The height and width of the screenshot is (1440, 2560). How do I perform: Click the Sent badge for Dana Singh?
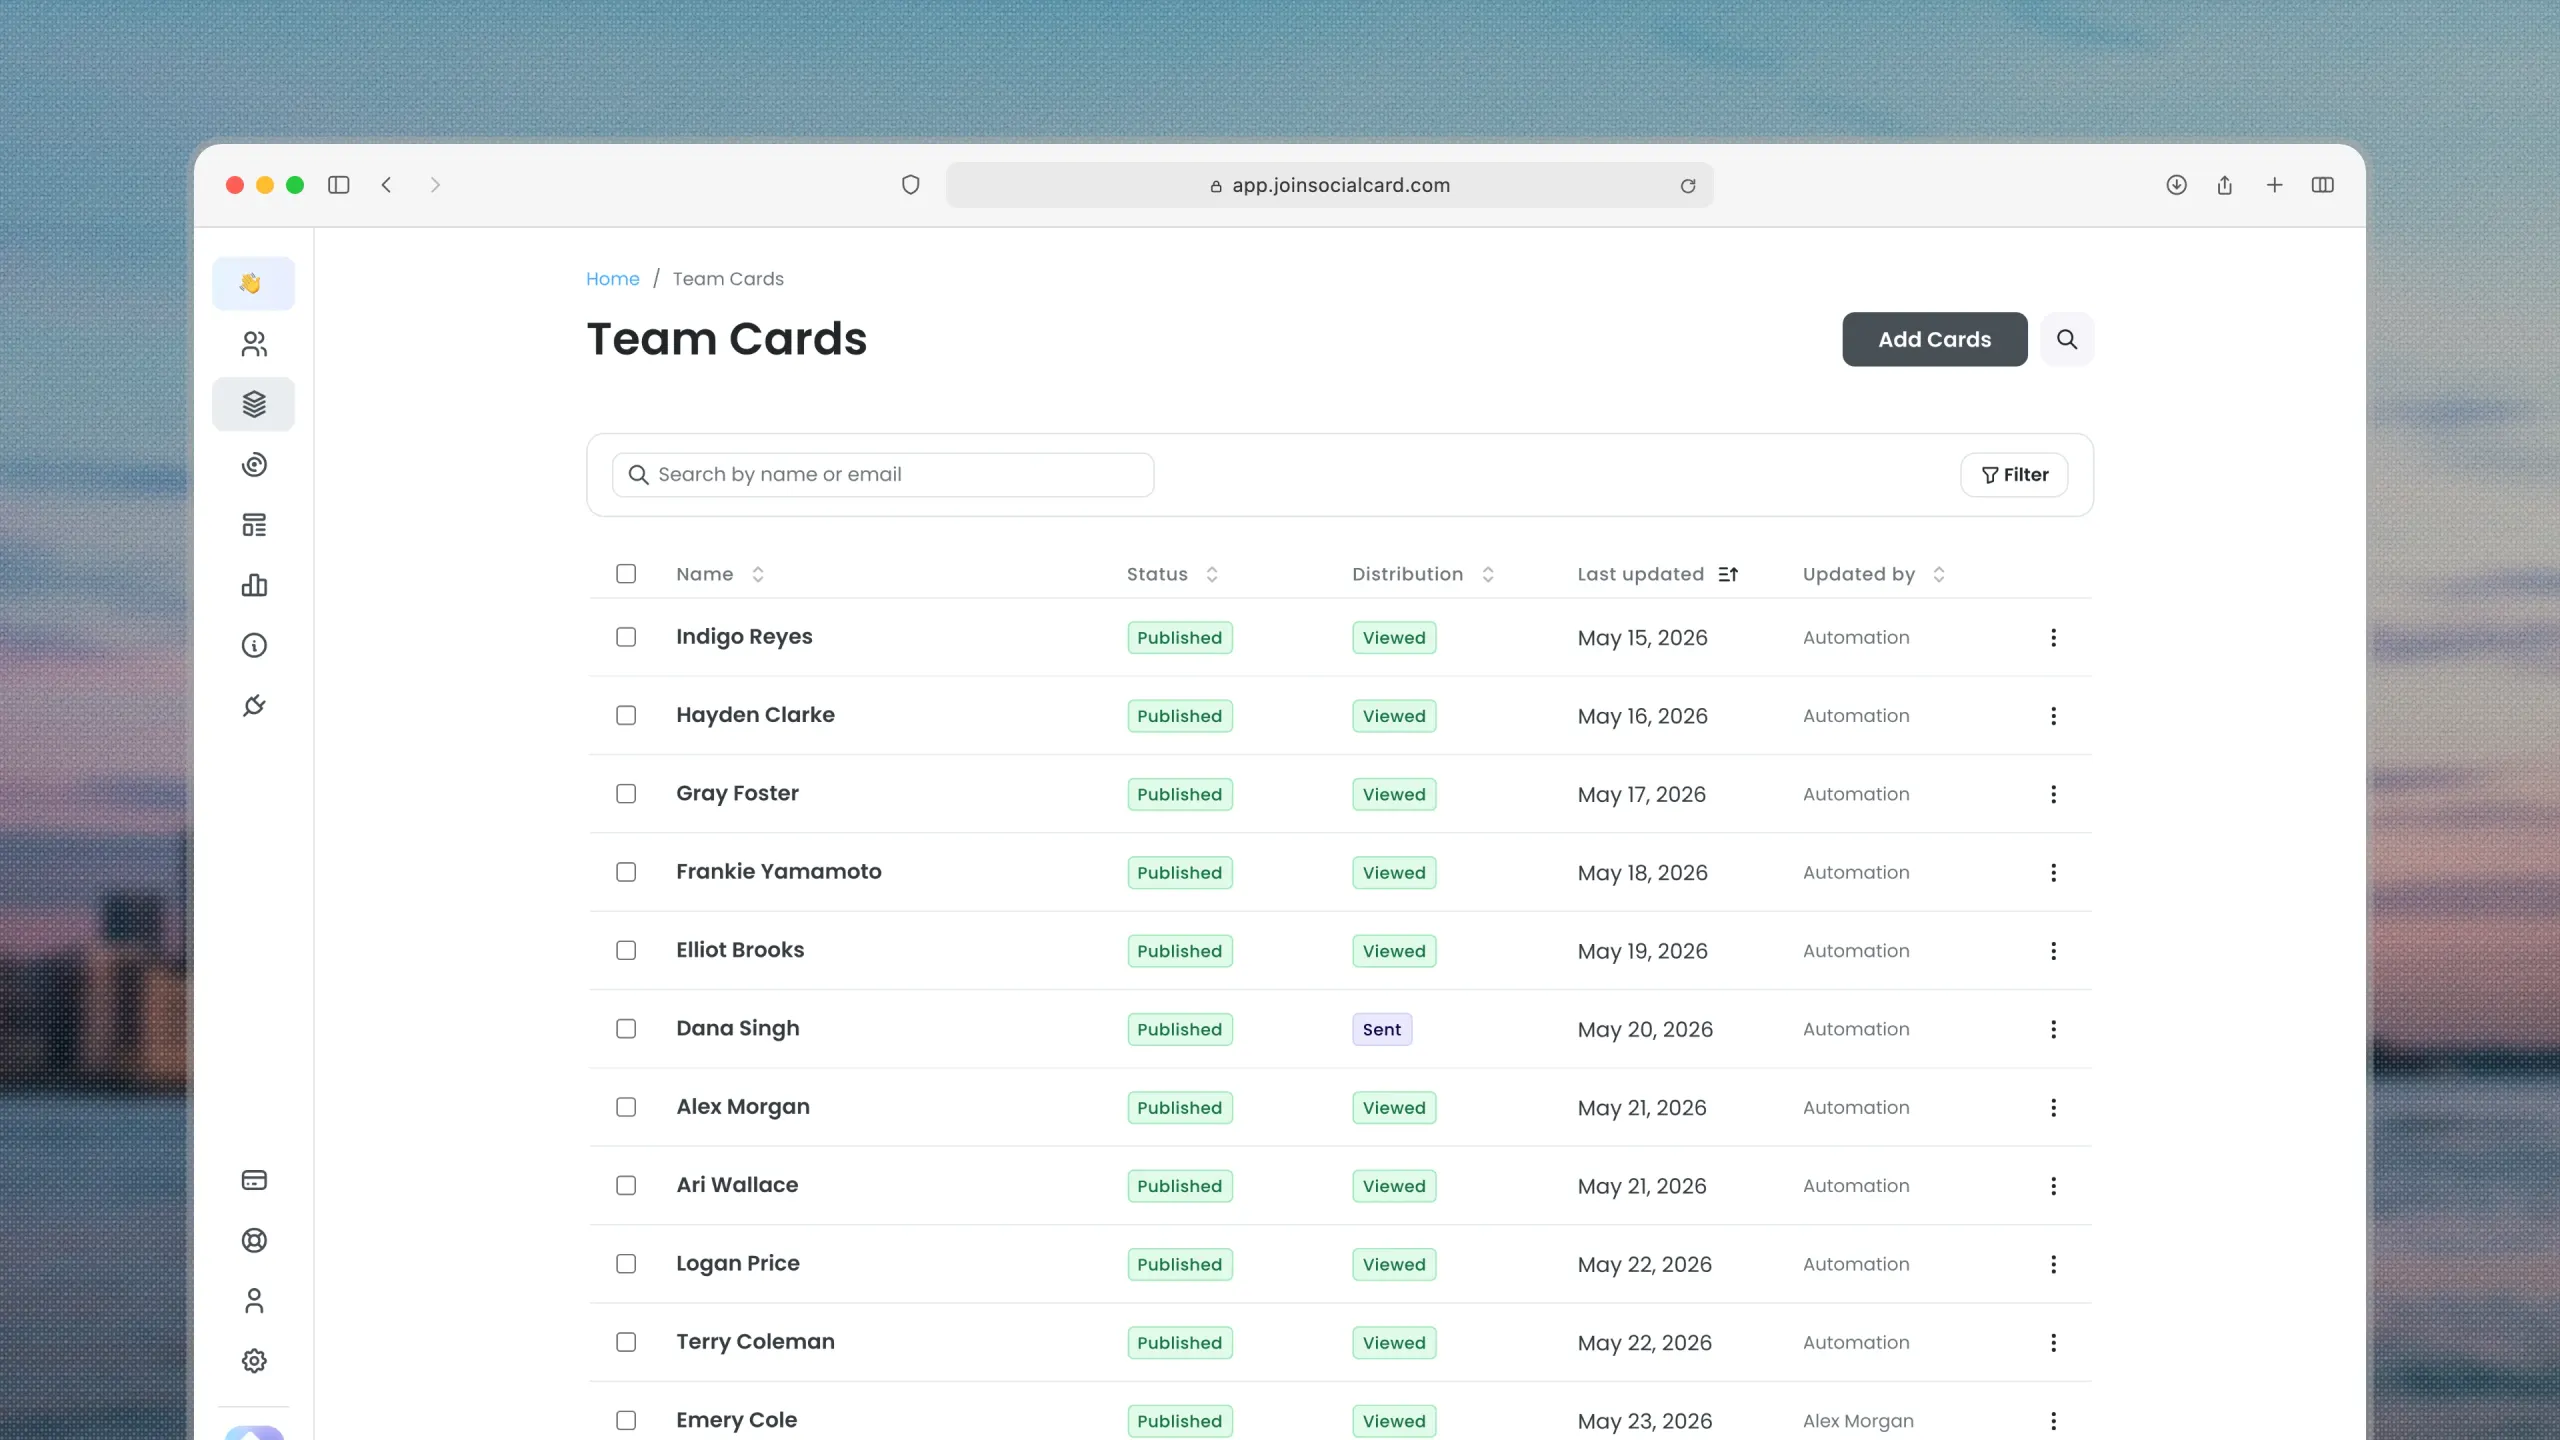coord(1382,1029)
